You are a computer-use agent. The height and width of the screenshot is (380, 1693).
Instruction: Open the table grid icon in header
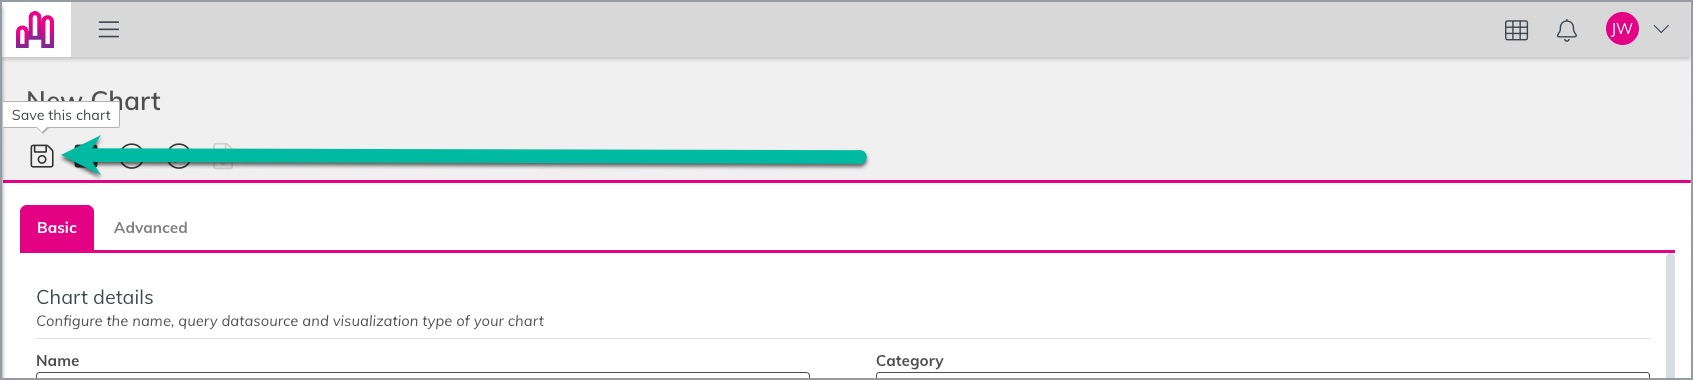[x=1516, y=30]
